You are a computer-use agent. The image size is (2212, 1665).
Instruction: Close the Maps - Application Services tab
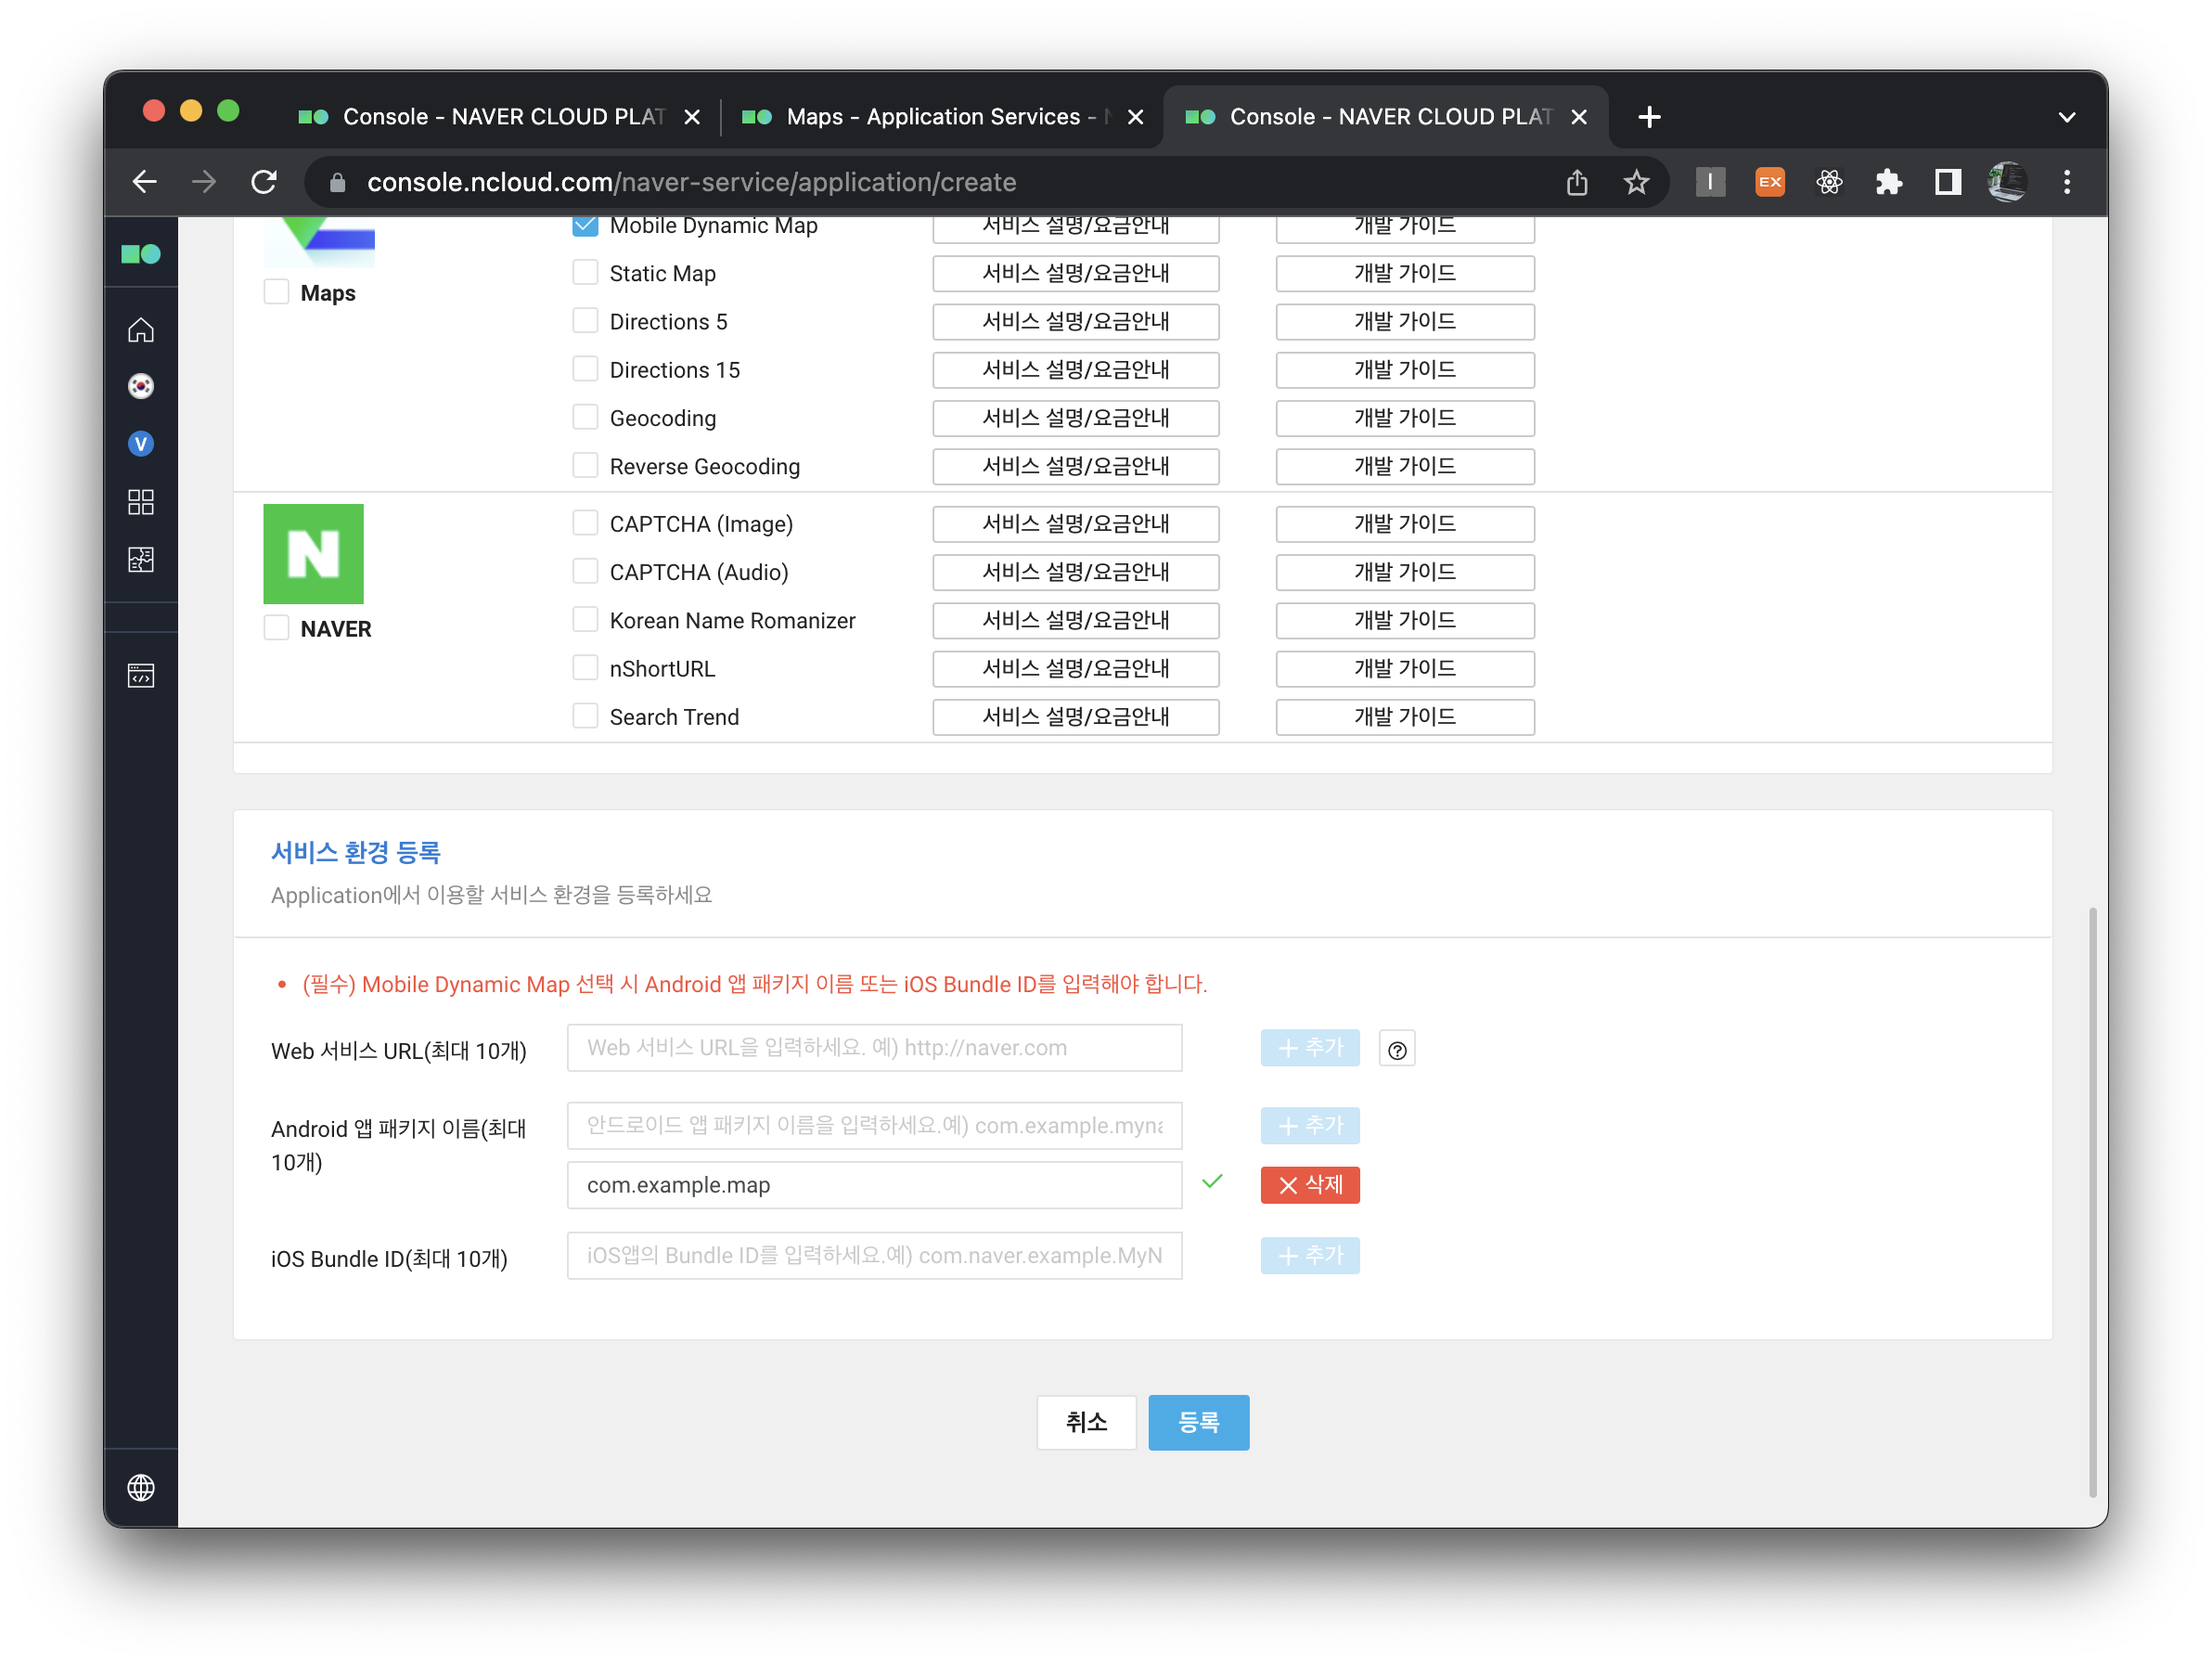pyautogui.click(x=1136, y=117)
